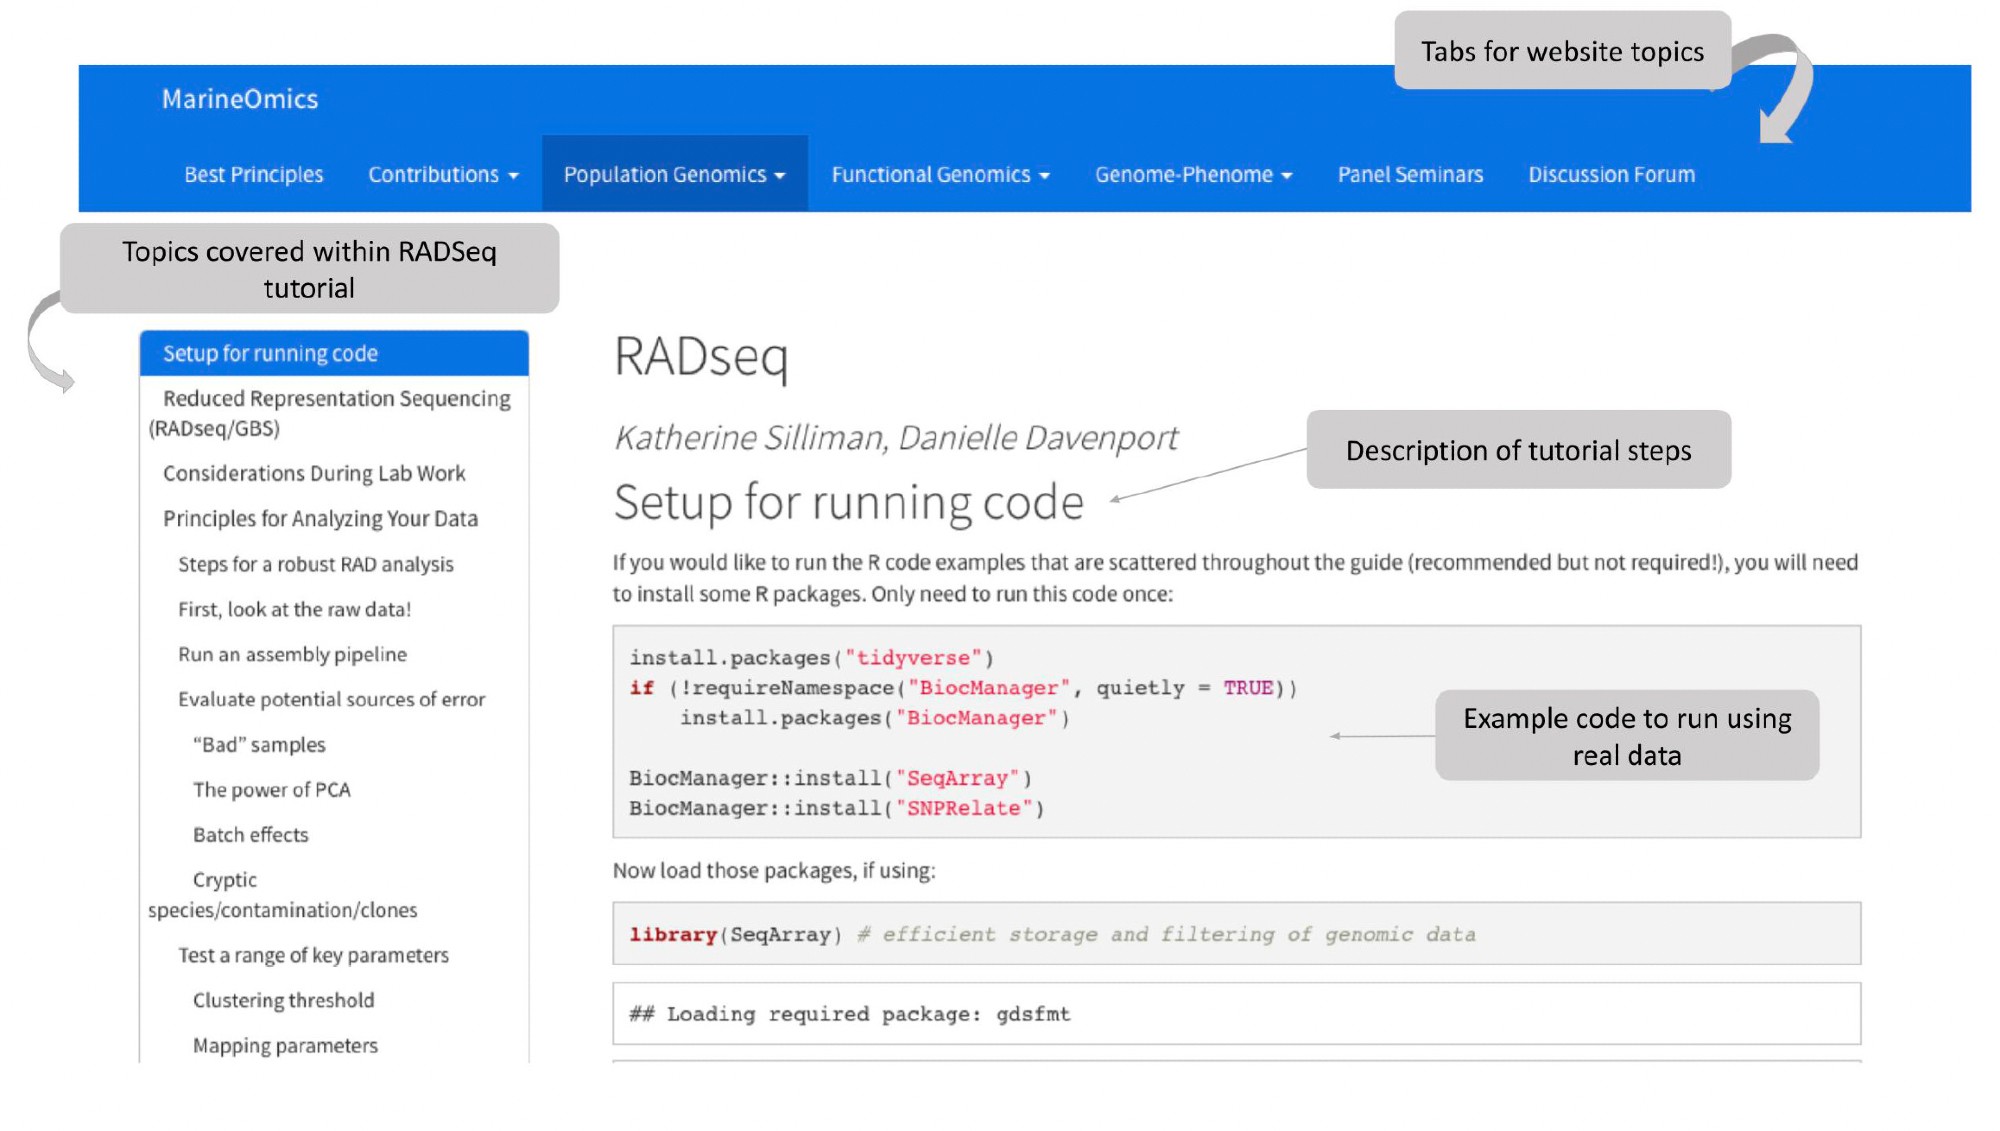This screenshot has width=2000, height=1131.
Task: Expand the Functional Genomics dropdown
Action: (940, 175)
